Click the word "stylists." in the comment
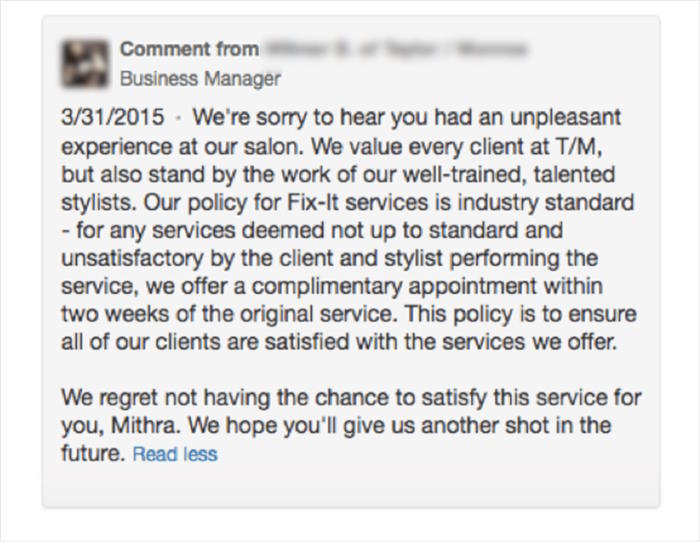Viewport: 700px width, 542px height. [x=95, y=203]
